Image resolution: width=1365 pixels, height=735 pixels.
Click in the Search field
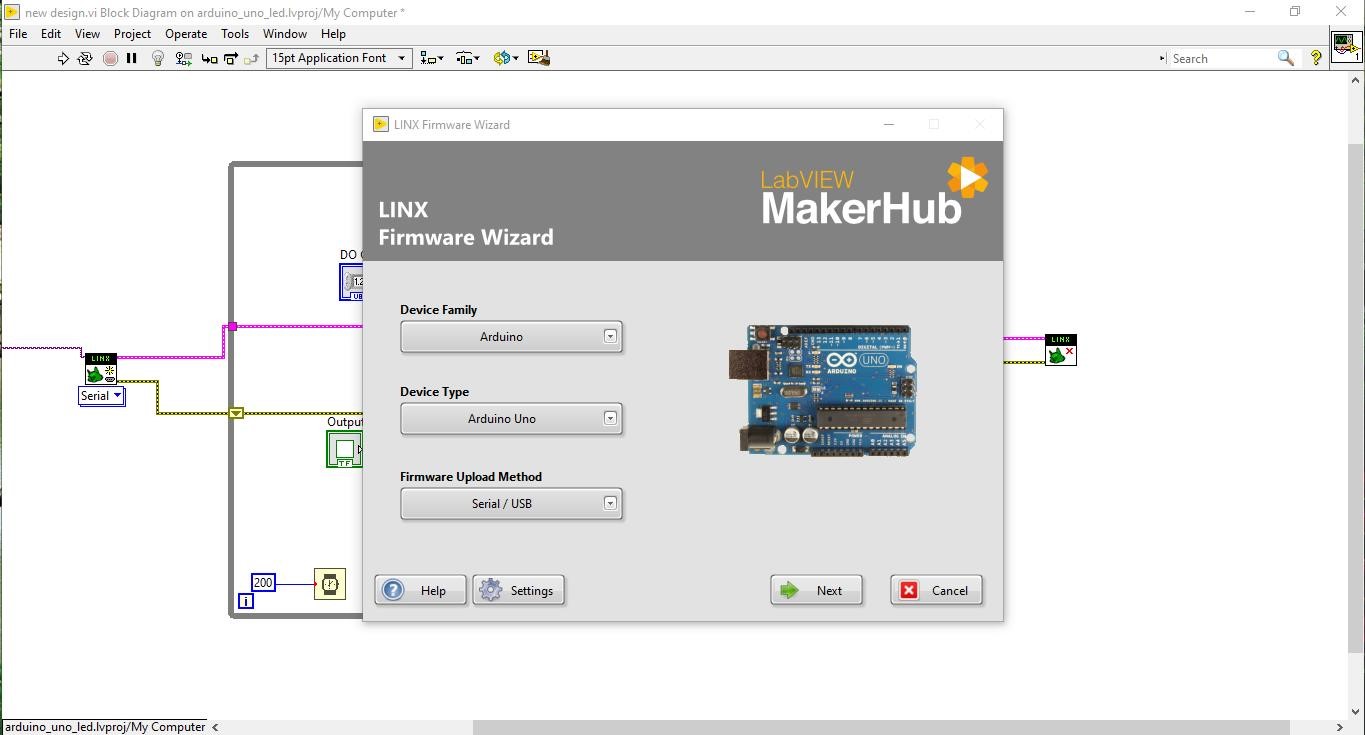click(x=1220, y=59)
